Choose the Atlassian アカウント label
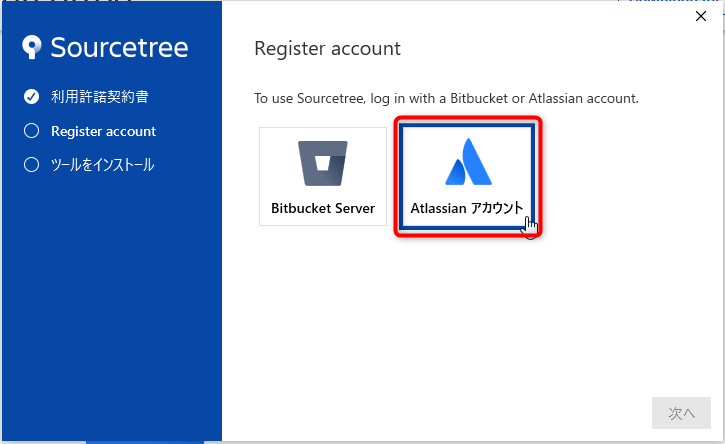This screenshot has height=444, width=725. [x=467, y=208]
